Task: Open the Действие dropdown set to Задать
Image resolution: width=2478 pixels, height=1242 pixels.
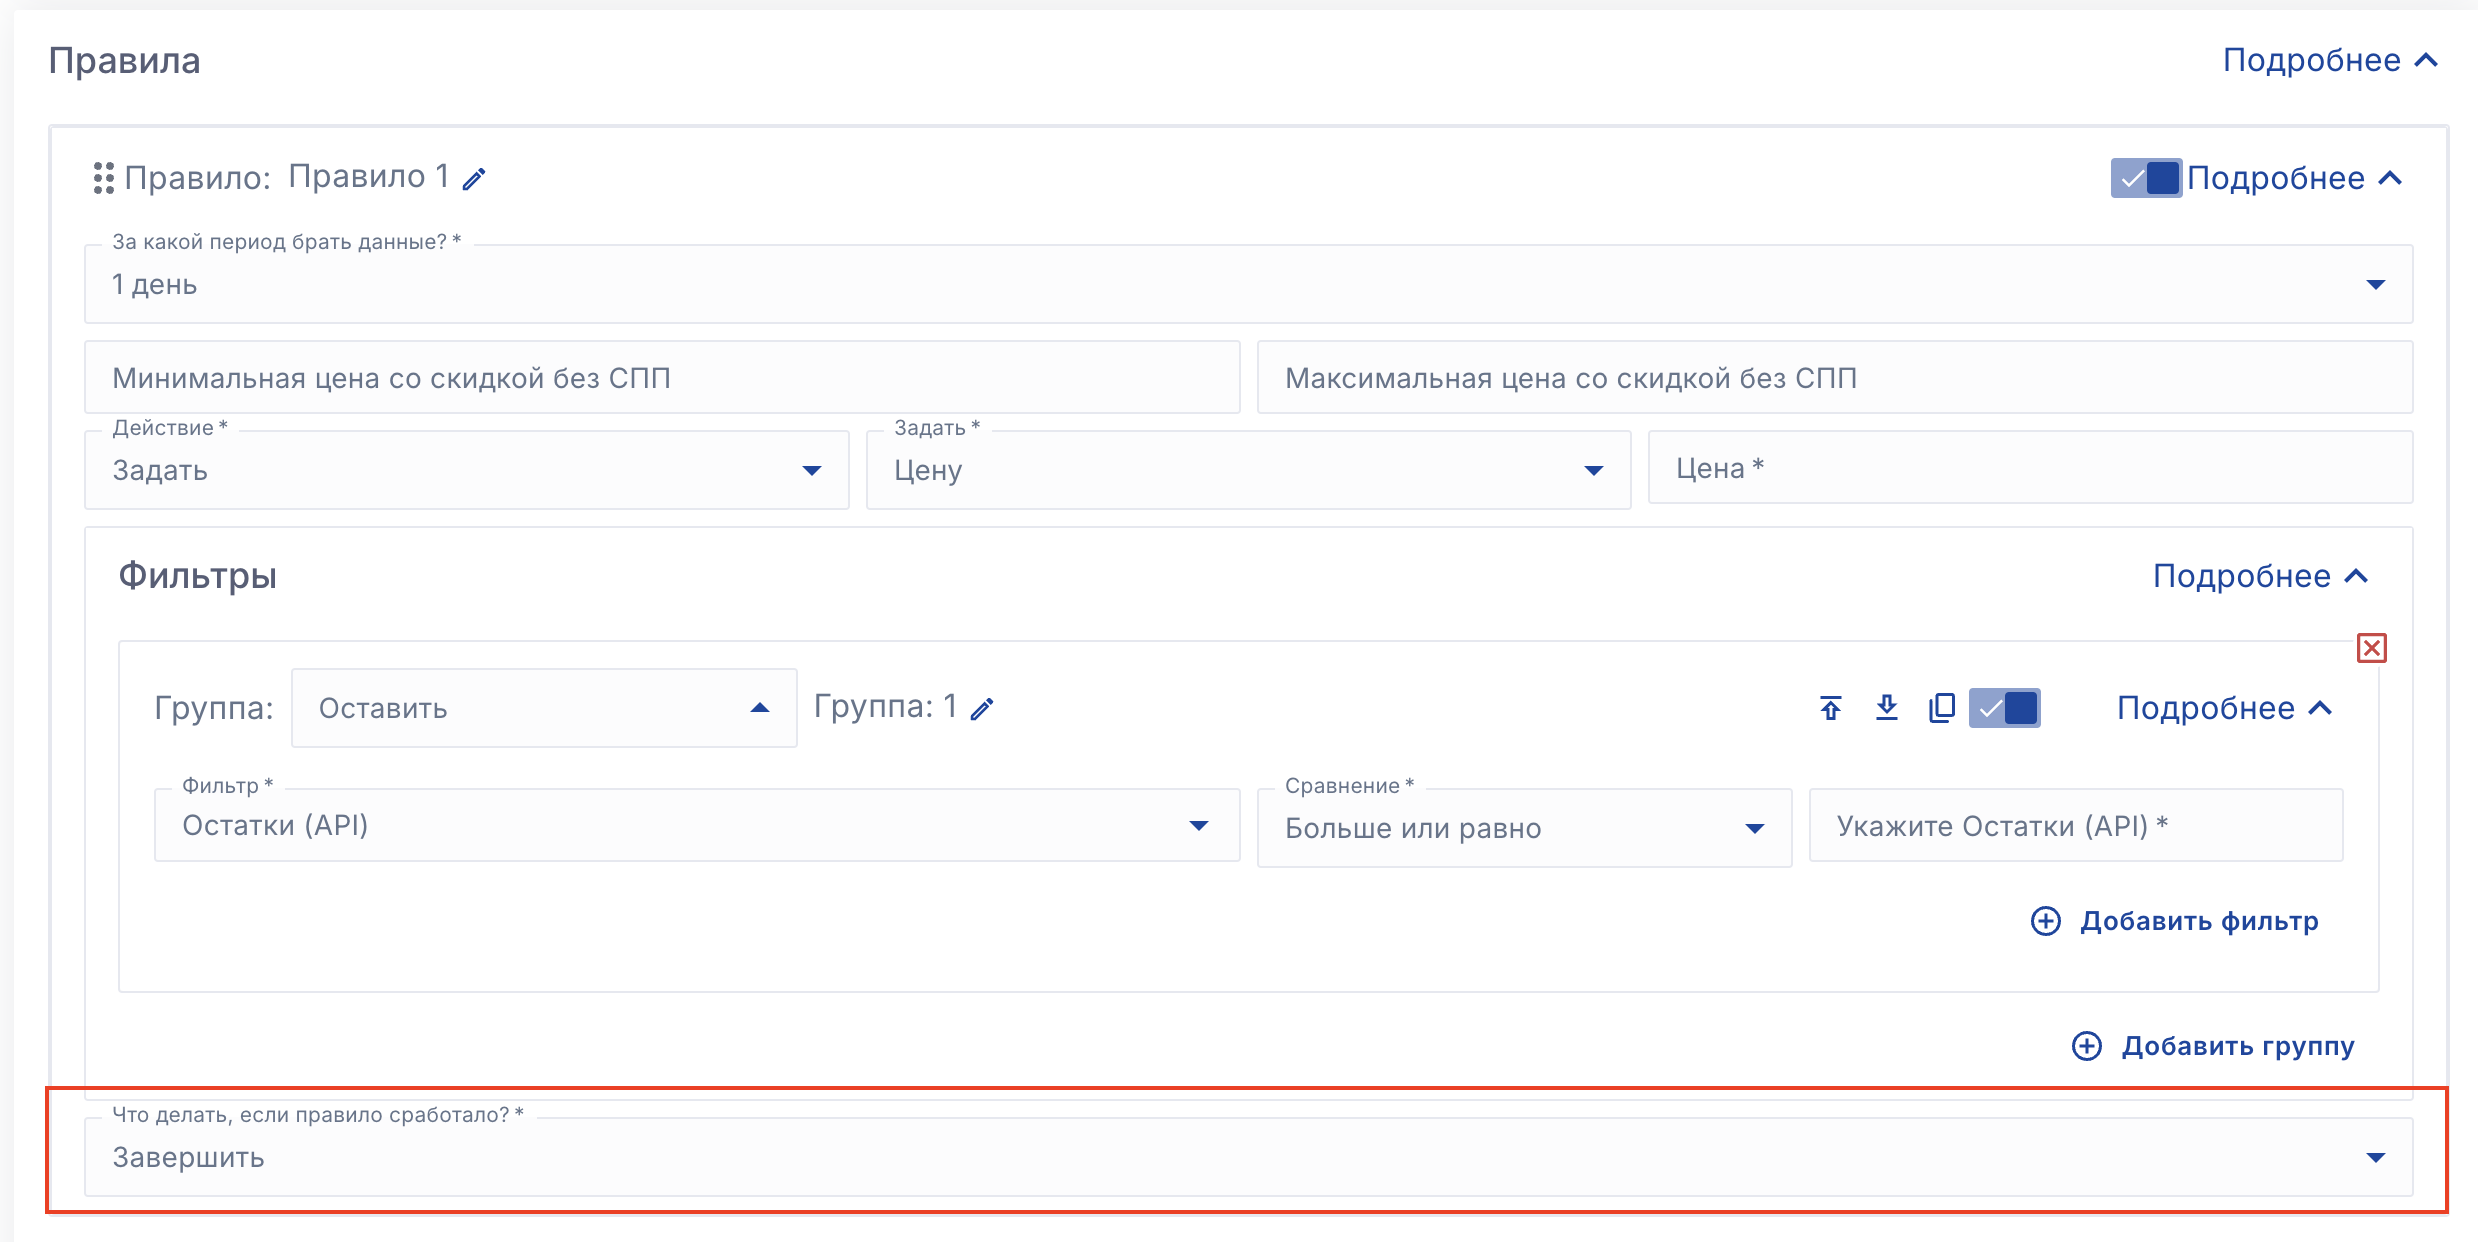Action: (466, 470)
